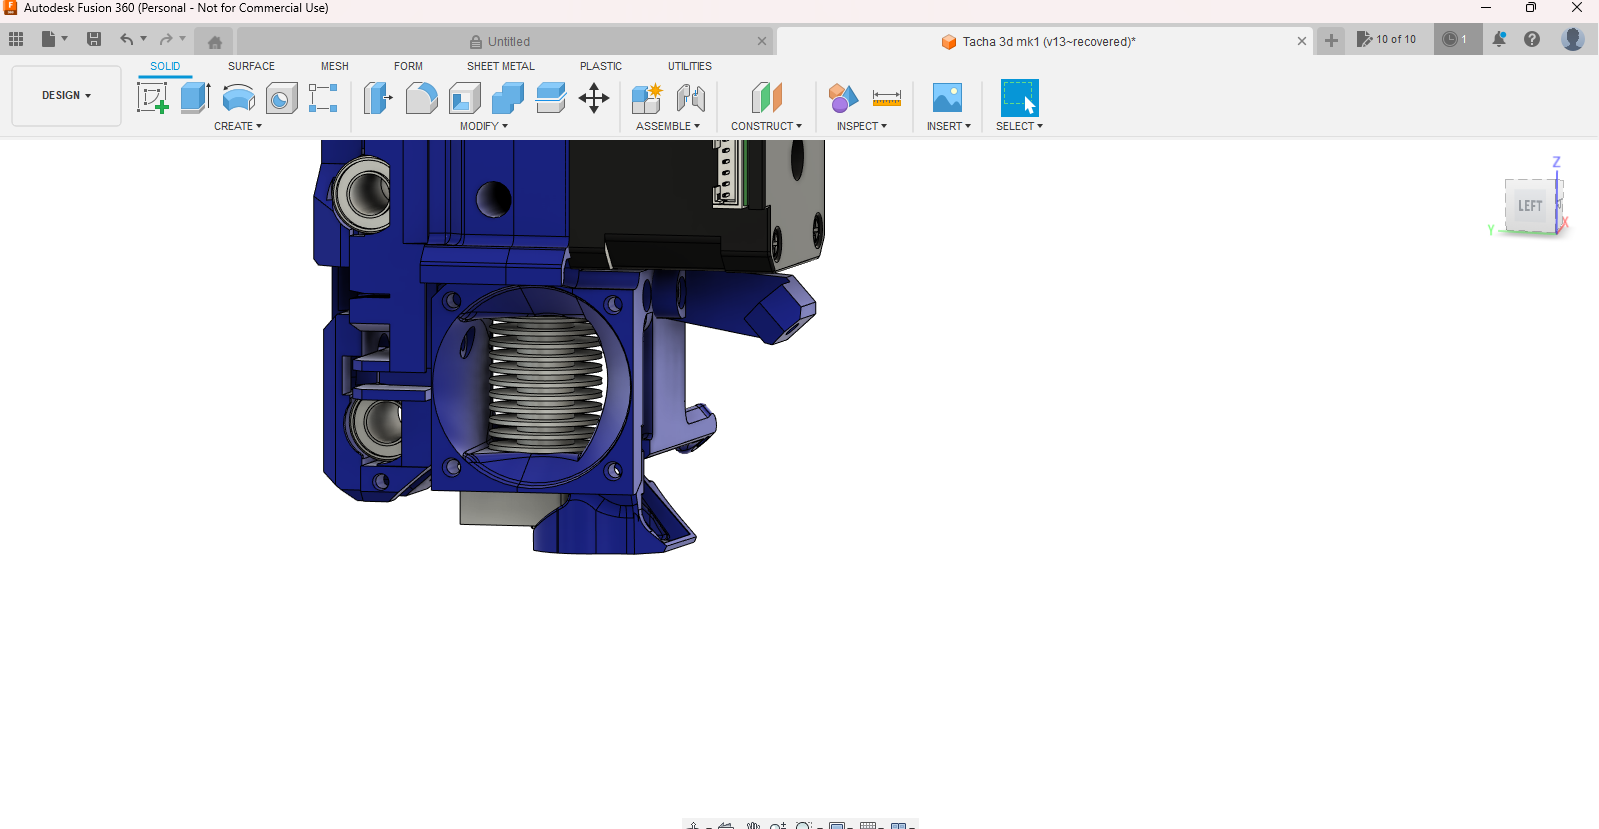Expand the Undo history dropdown arrow
Viewport: 1599px width, 829px height.
click(x=144, y=39)
